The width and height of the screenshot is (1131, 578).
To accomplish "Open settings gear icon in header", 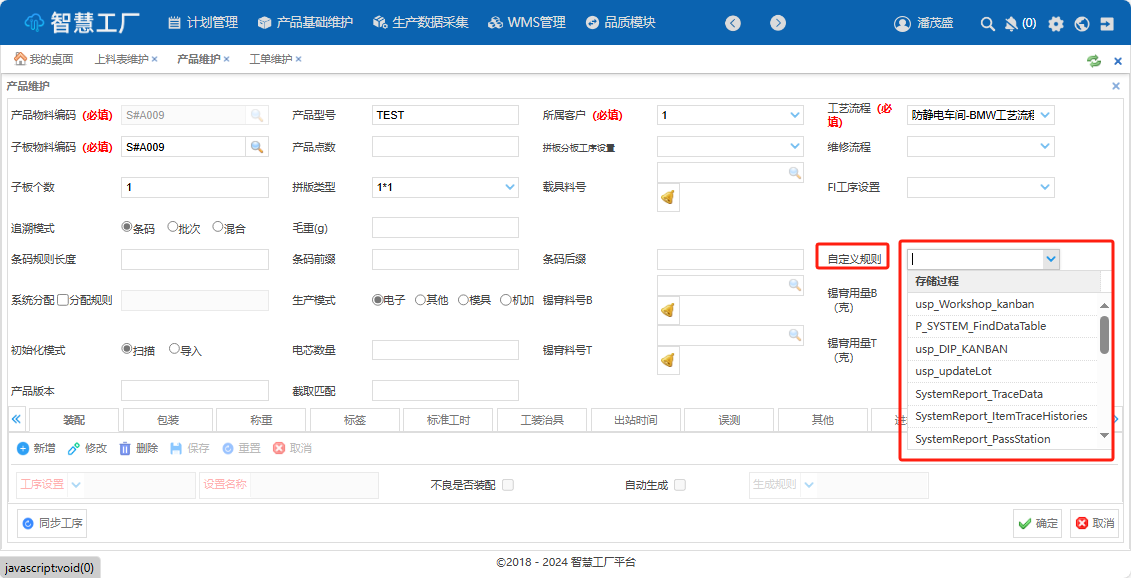I will click(1056, 23).
